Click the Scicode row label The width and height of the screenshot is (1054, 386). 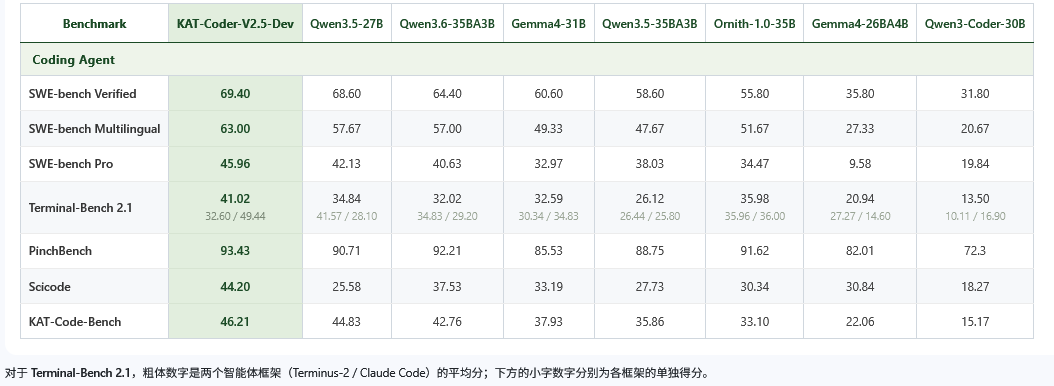click(x=49, y=286)
